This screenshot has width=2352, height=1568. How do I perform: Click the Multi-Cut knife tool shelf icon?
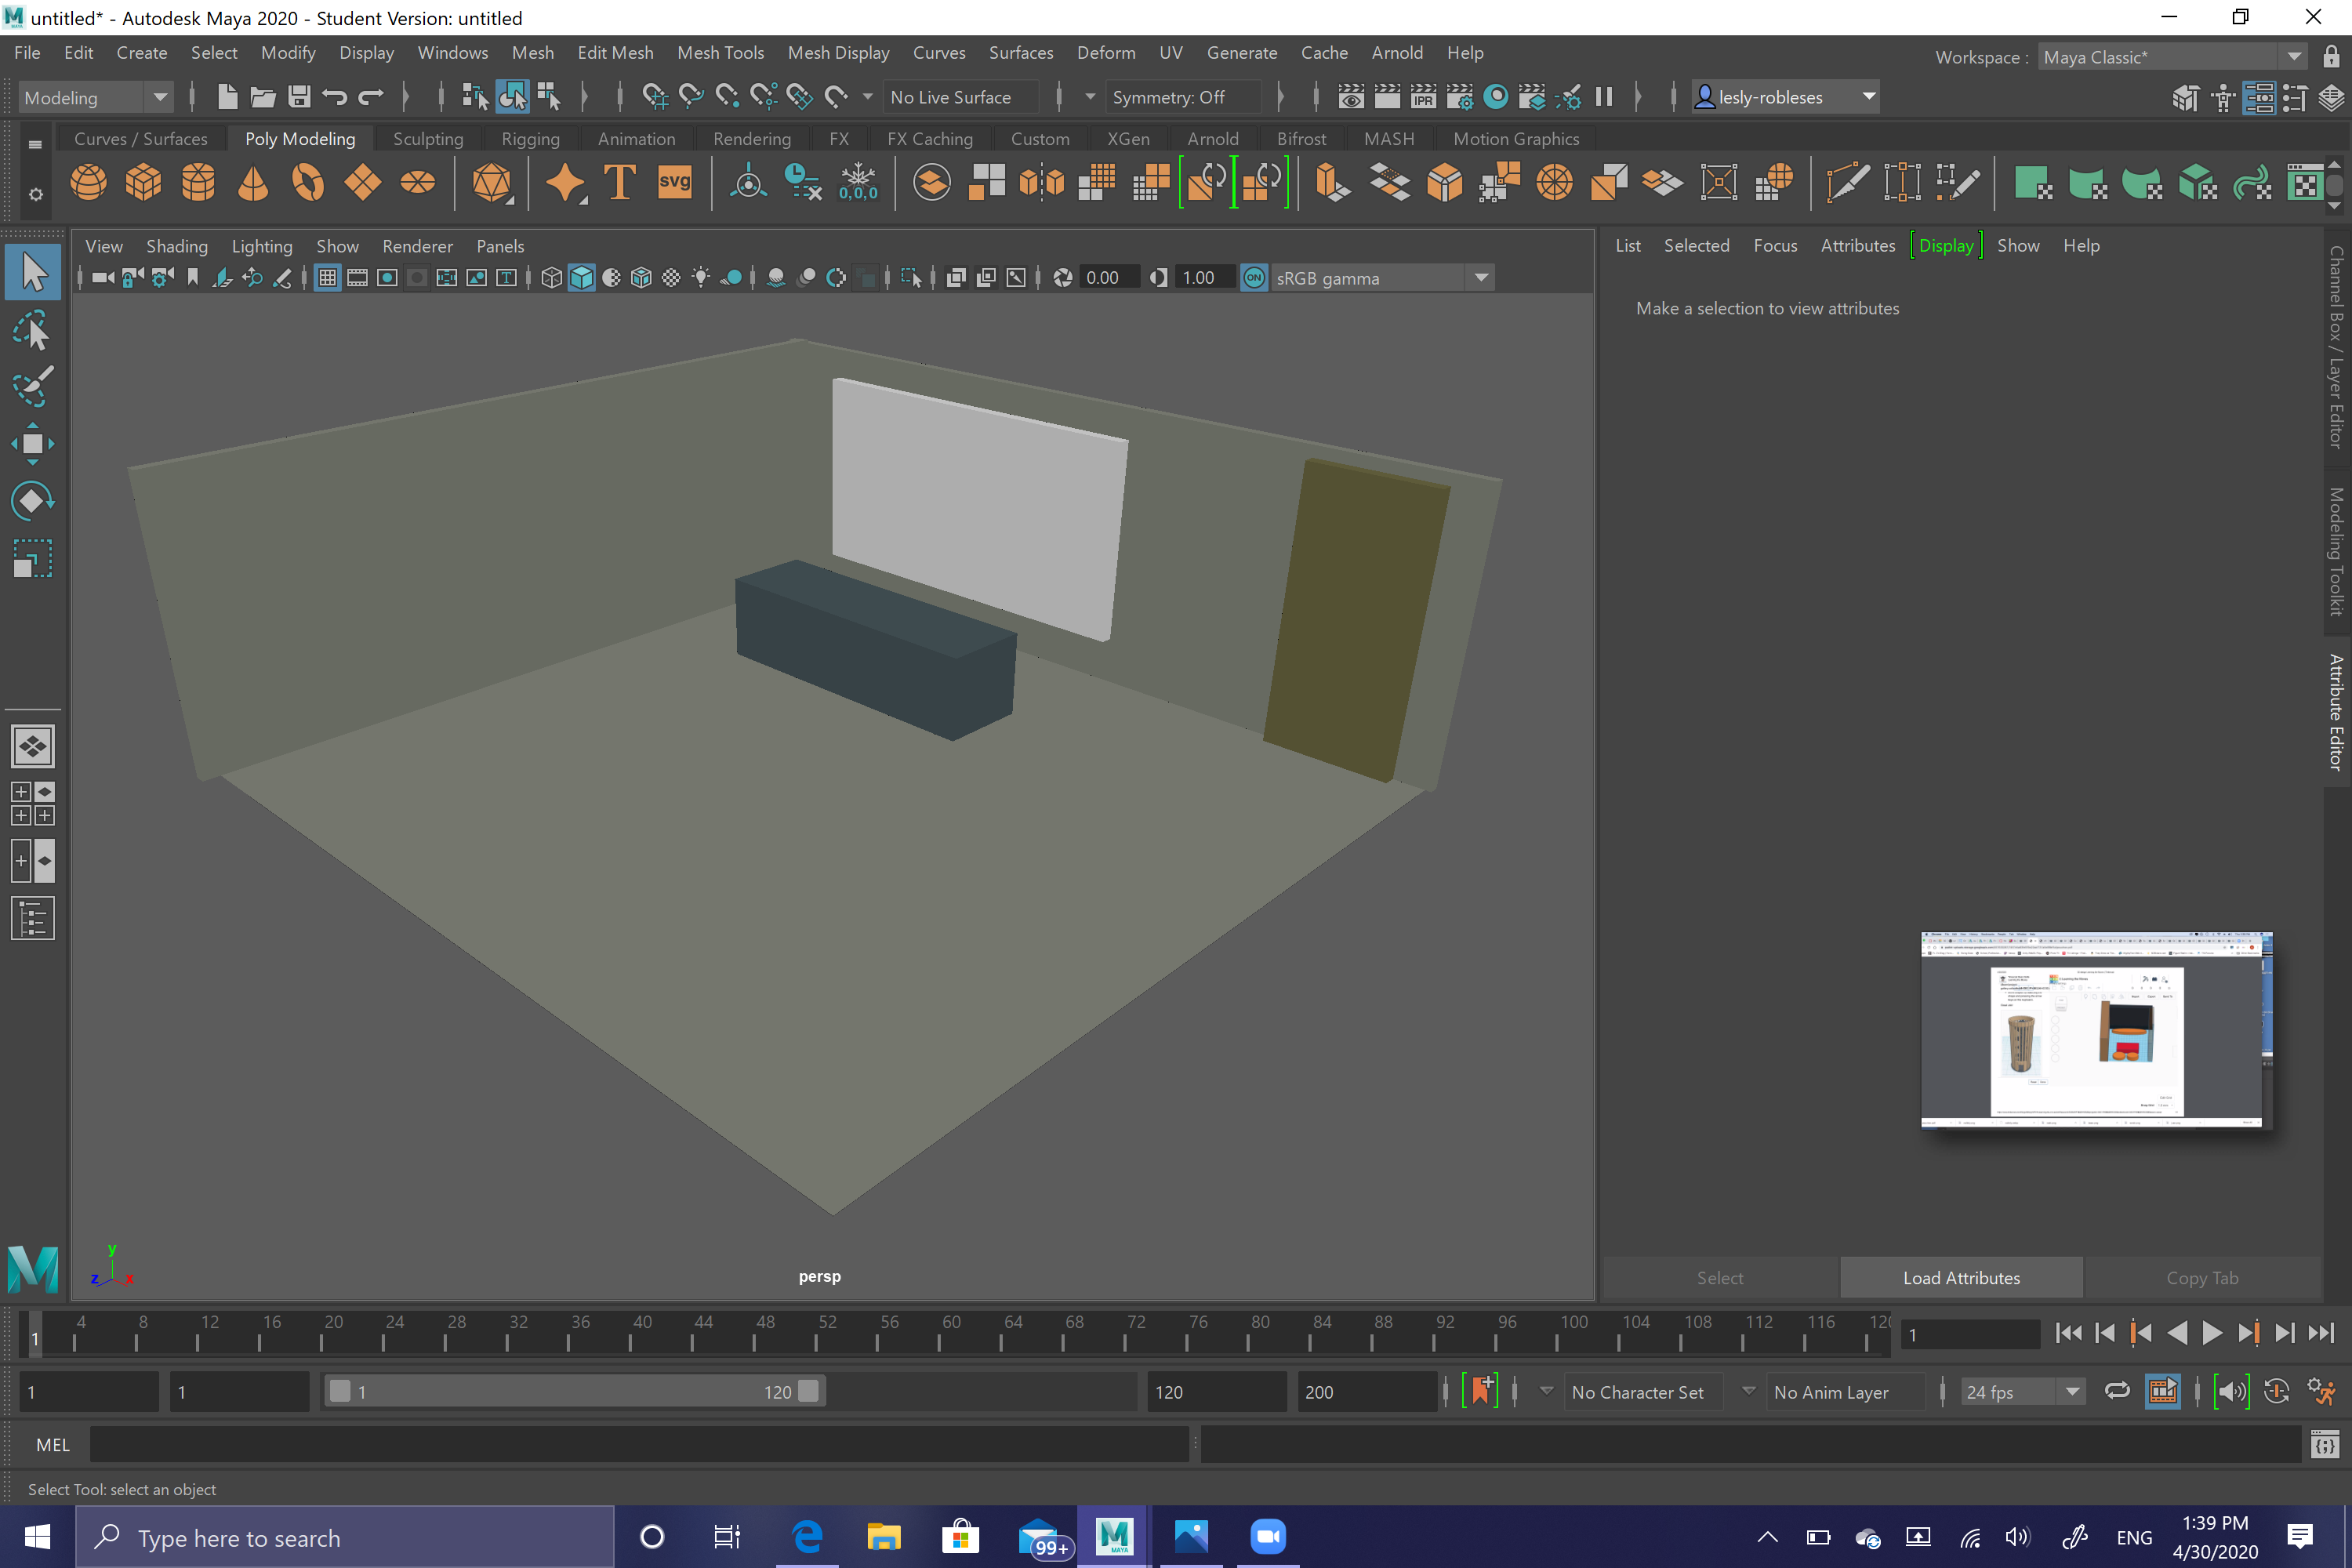point(1847,182)
